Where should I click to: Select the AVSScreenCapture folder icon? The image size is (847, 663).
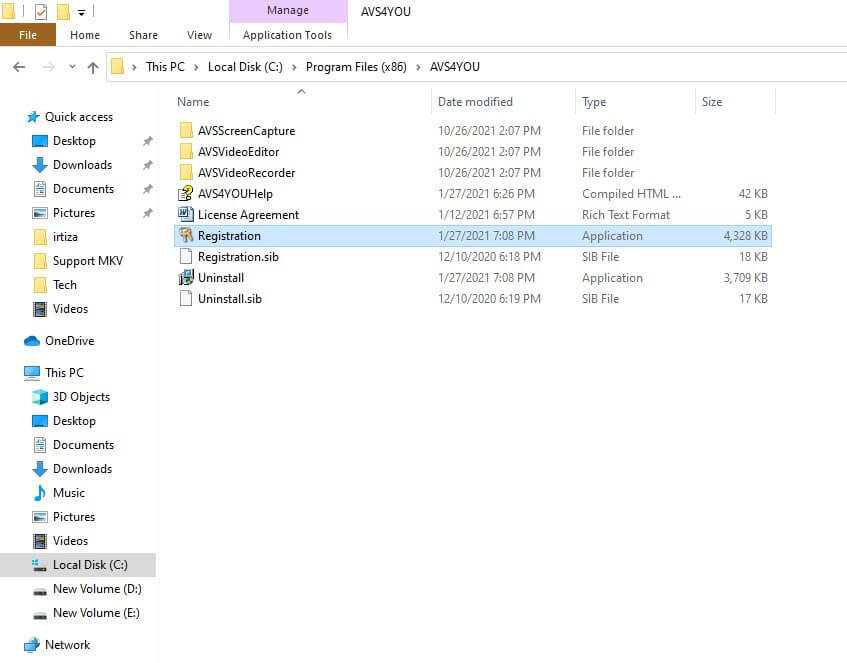186,130
